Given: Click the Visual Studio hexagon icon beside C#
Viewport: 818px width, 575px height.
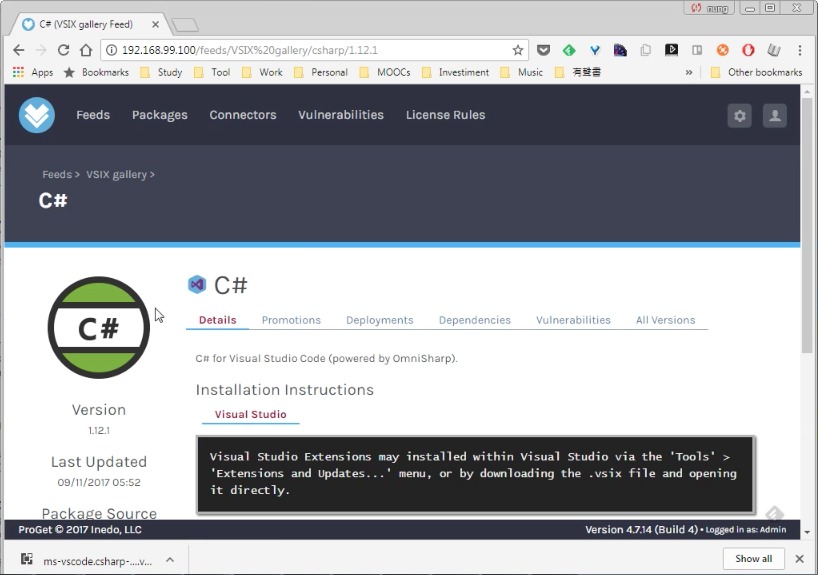Looking at the screenshot, I should tap(197, 284).
